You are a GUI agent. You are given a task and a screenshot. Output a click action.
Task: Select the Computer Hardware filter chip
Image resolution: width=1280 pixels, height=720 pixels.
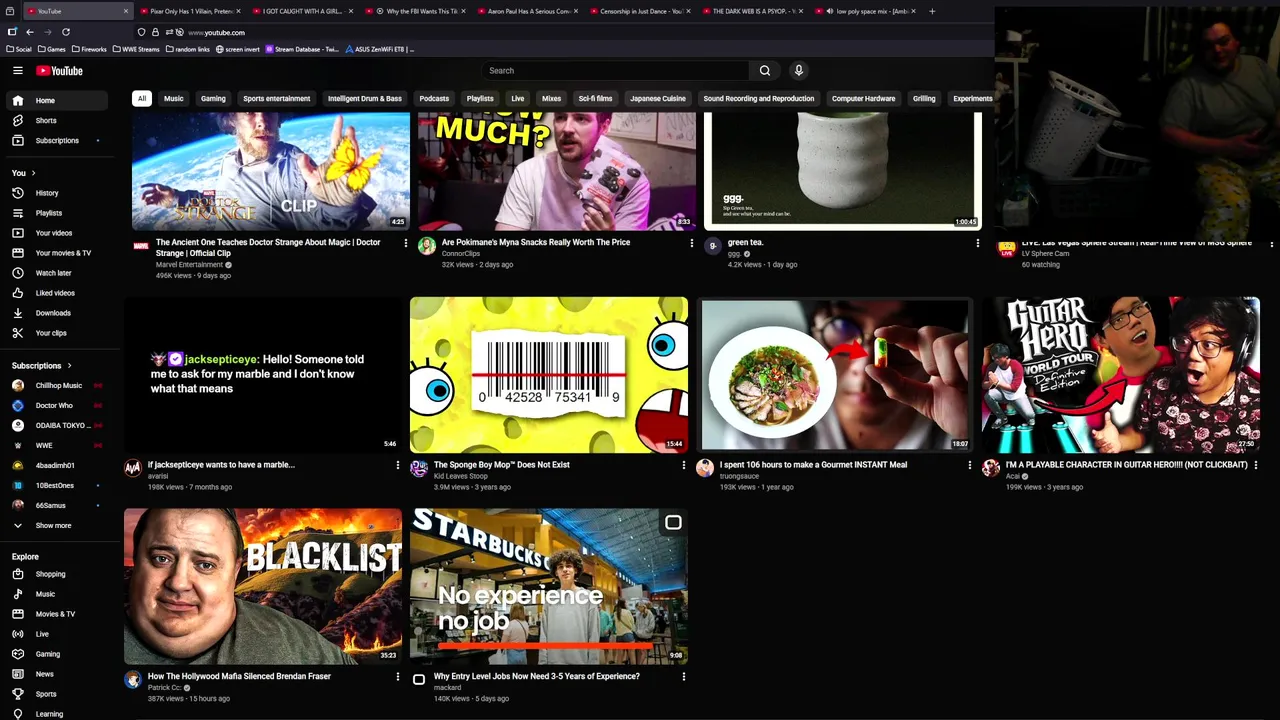(x=863, y=98)
